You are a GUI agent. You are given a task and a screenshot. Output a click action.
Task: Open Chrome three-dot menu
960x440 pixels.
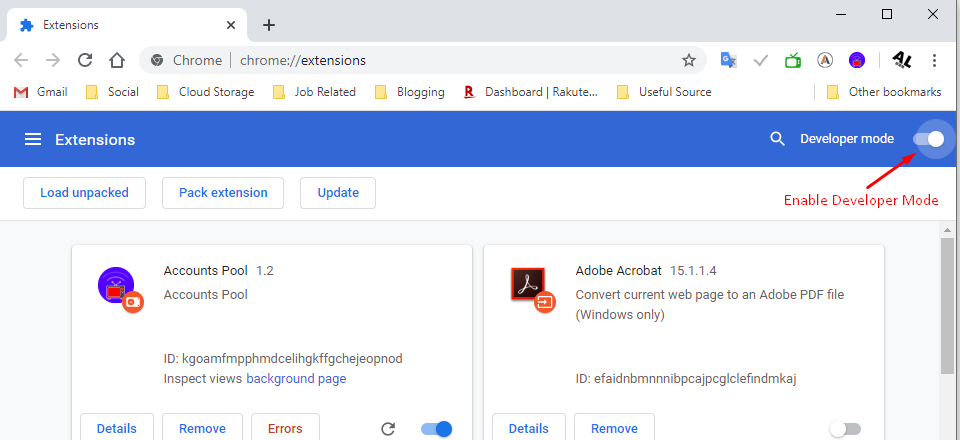tap(934, 60)
